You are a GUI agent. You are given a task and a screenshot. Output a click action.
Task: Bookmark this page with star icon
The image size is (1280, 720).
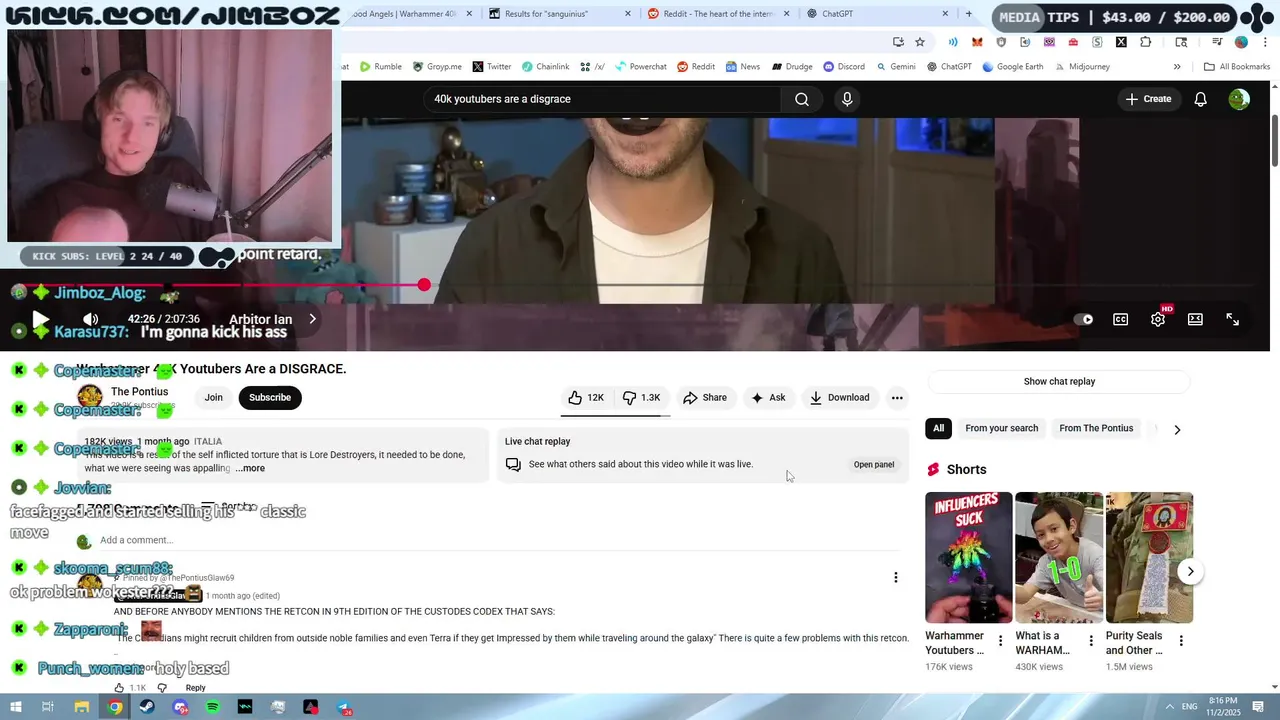pyautogui.click(x=920, y=42)
